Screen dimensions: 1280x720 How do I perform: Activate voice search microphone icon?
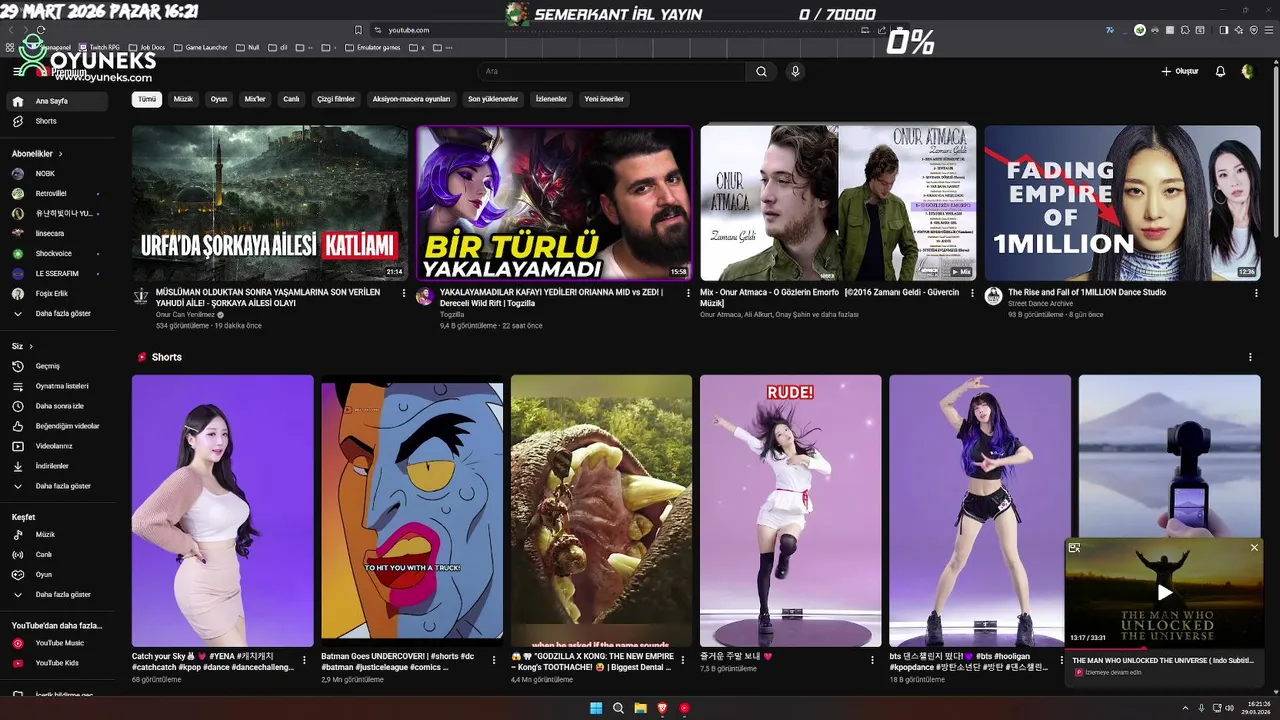(x=795, y=71)
